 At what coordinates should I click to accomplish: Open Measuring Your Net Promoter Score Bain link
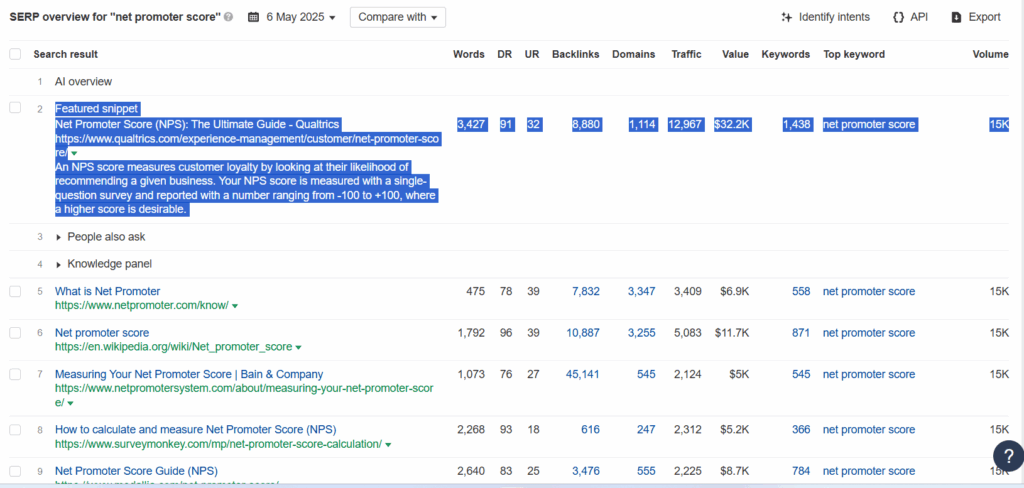189,374
